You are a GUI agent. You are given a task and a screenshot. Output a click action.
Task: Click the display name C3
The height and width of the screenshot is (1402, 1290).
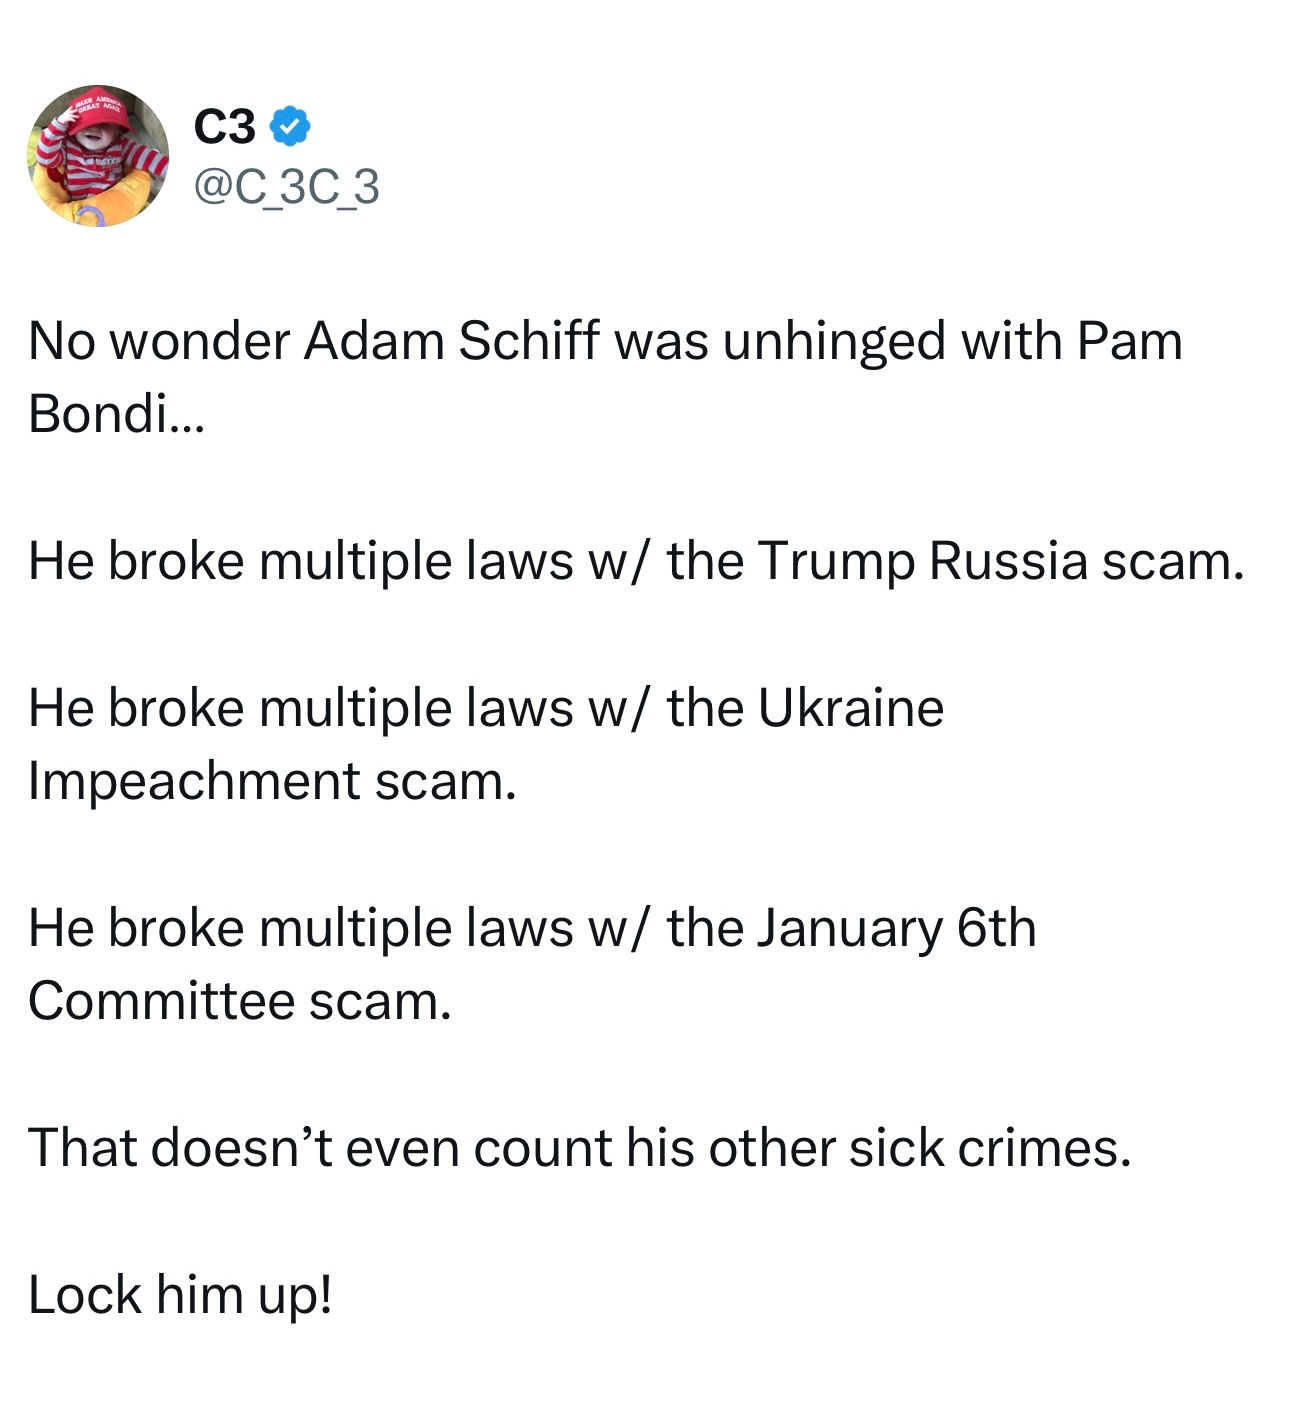pos(225,126)
